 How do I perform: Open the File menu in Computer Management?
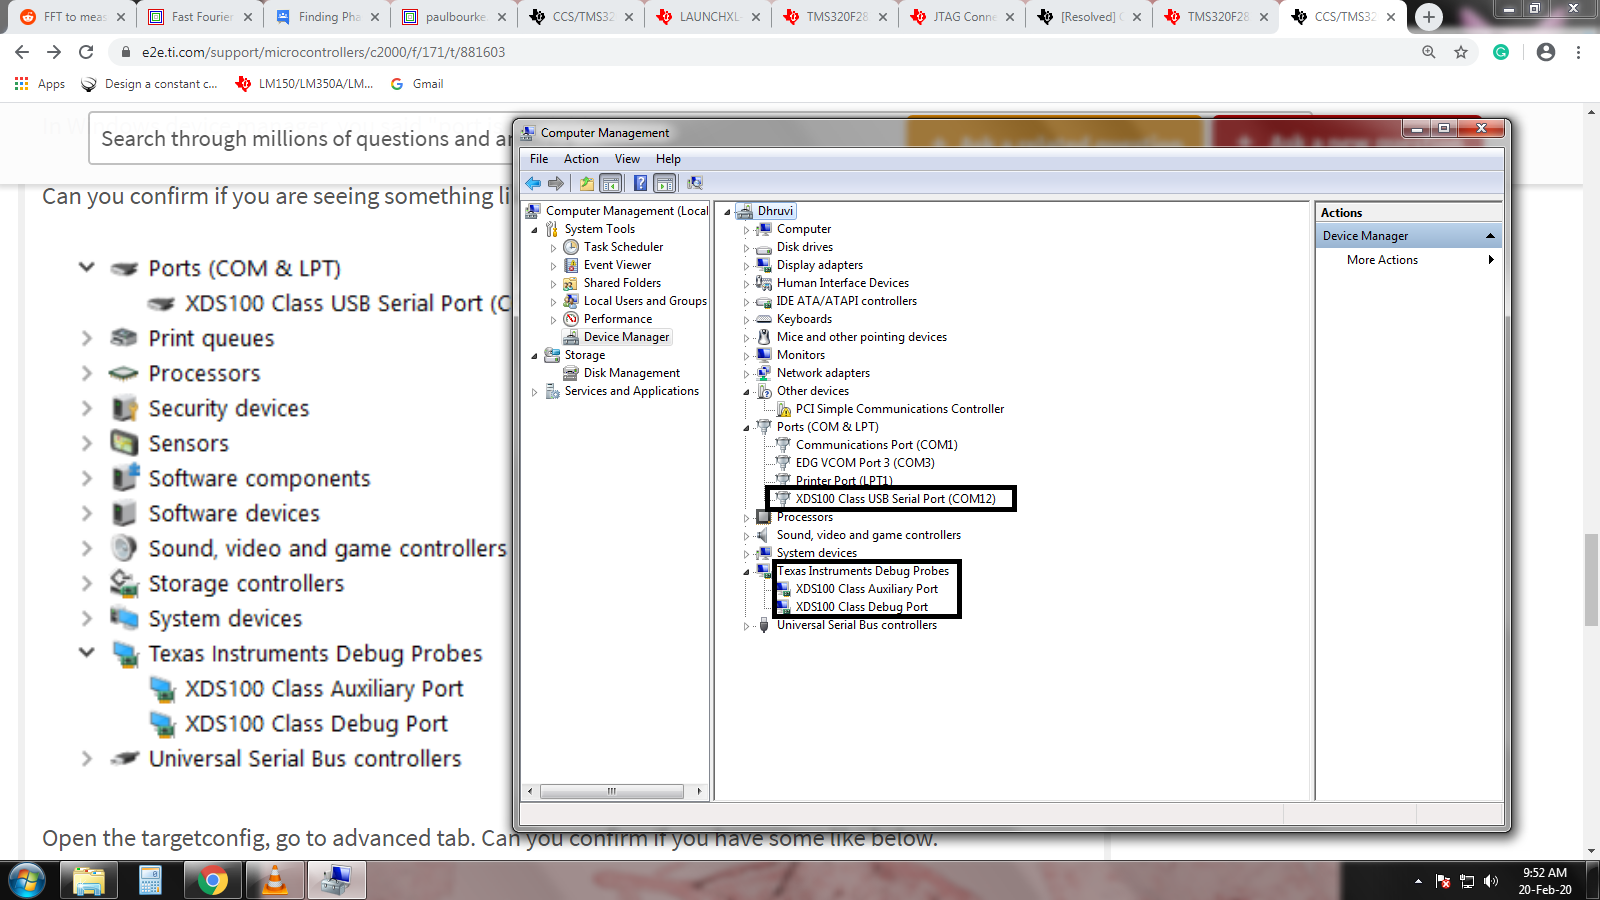[539, 159]
